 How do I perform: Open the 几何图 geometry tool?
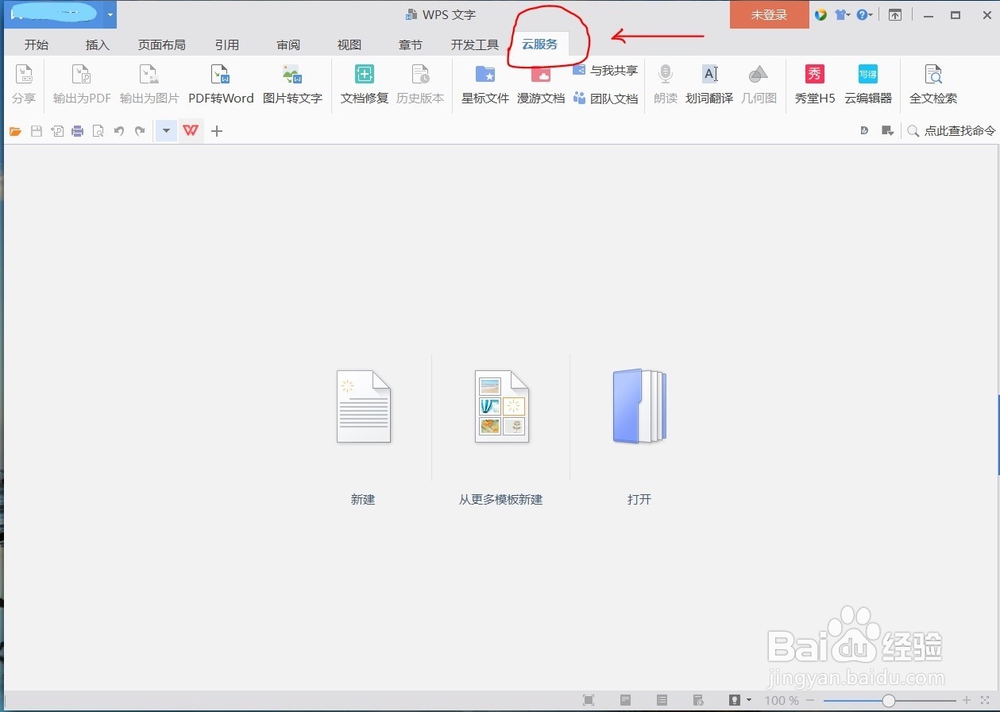(758, 84)
